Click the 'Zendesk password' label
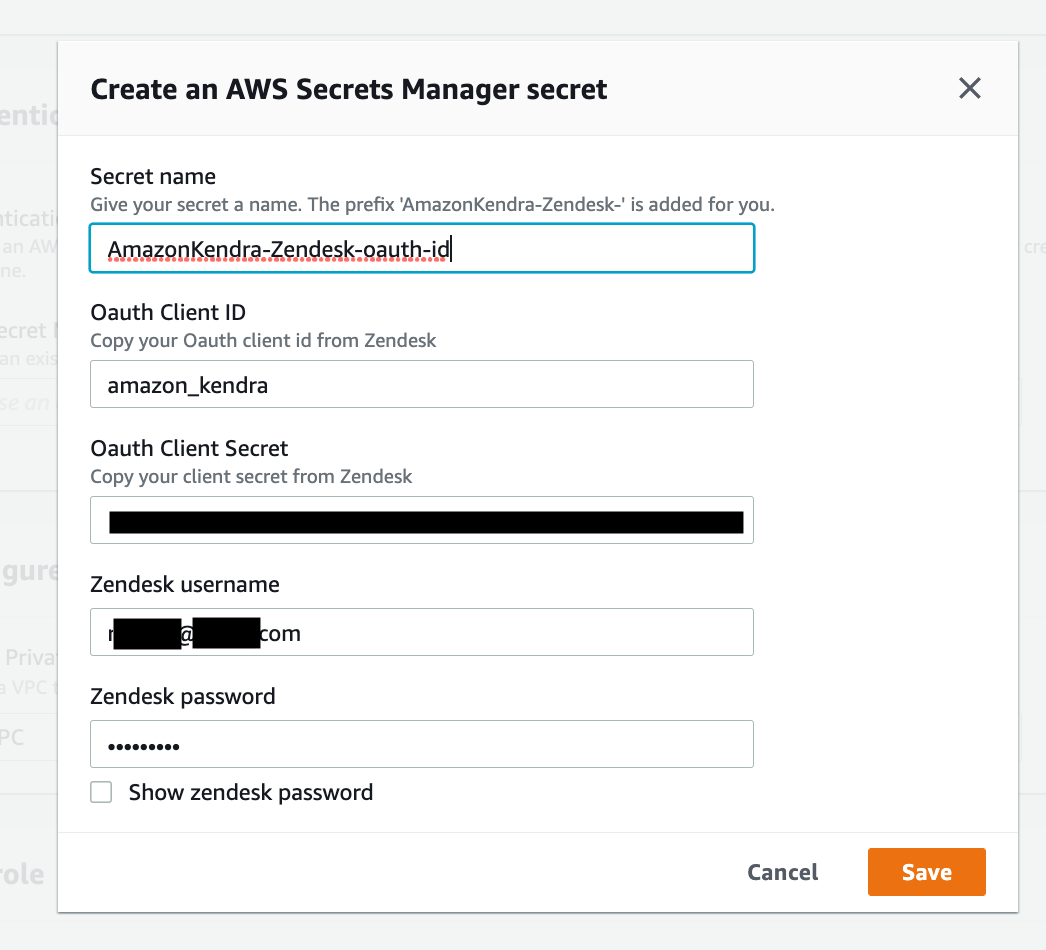Viewport: 1046px width, 950px height. click(x=182, y=696)
